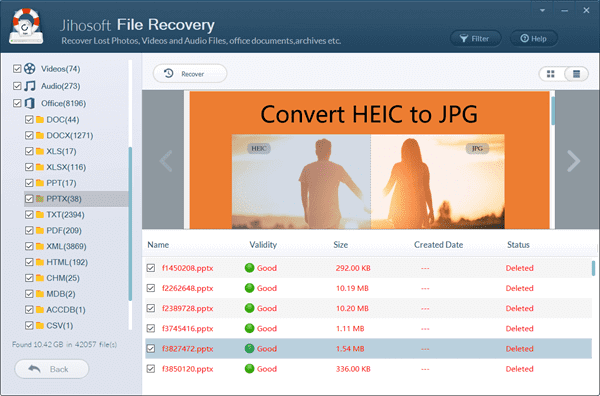Viewport: 600px width, 396px height.
Task: Toggle the DOC(44) checkbox
Action: click(29, 120)
